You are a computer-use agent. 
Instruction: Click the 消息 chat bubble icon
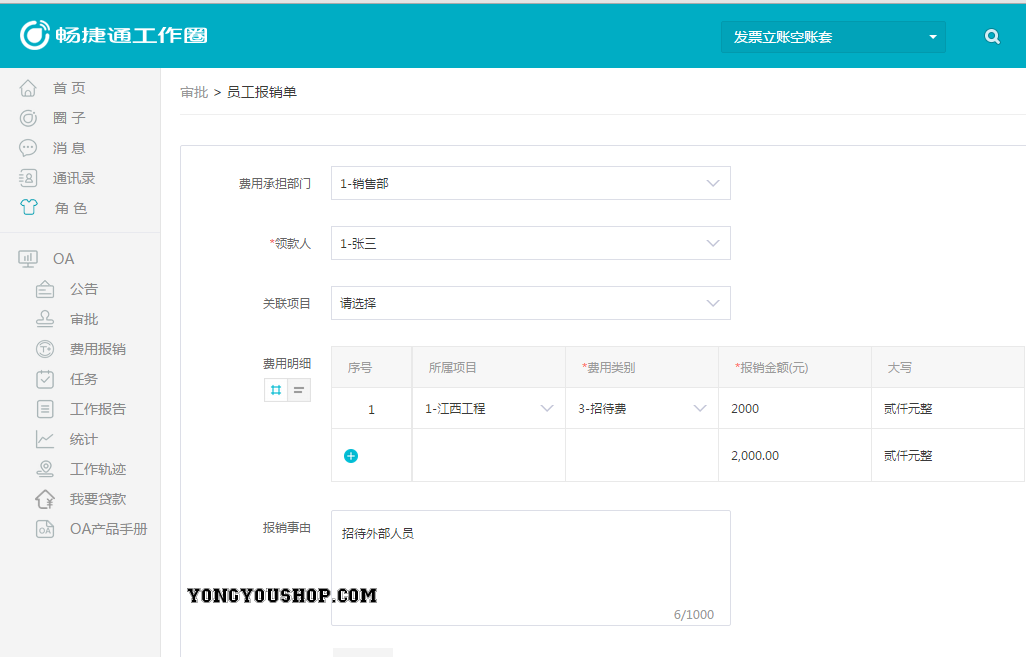[28, 148]
